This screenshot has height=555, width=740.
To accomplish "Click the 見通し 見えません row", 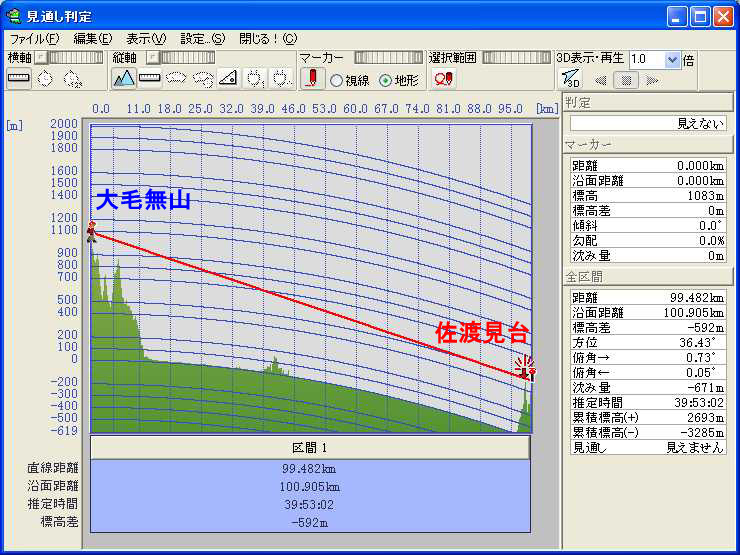I will click(x=648, y=447).
